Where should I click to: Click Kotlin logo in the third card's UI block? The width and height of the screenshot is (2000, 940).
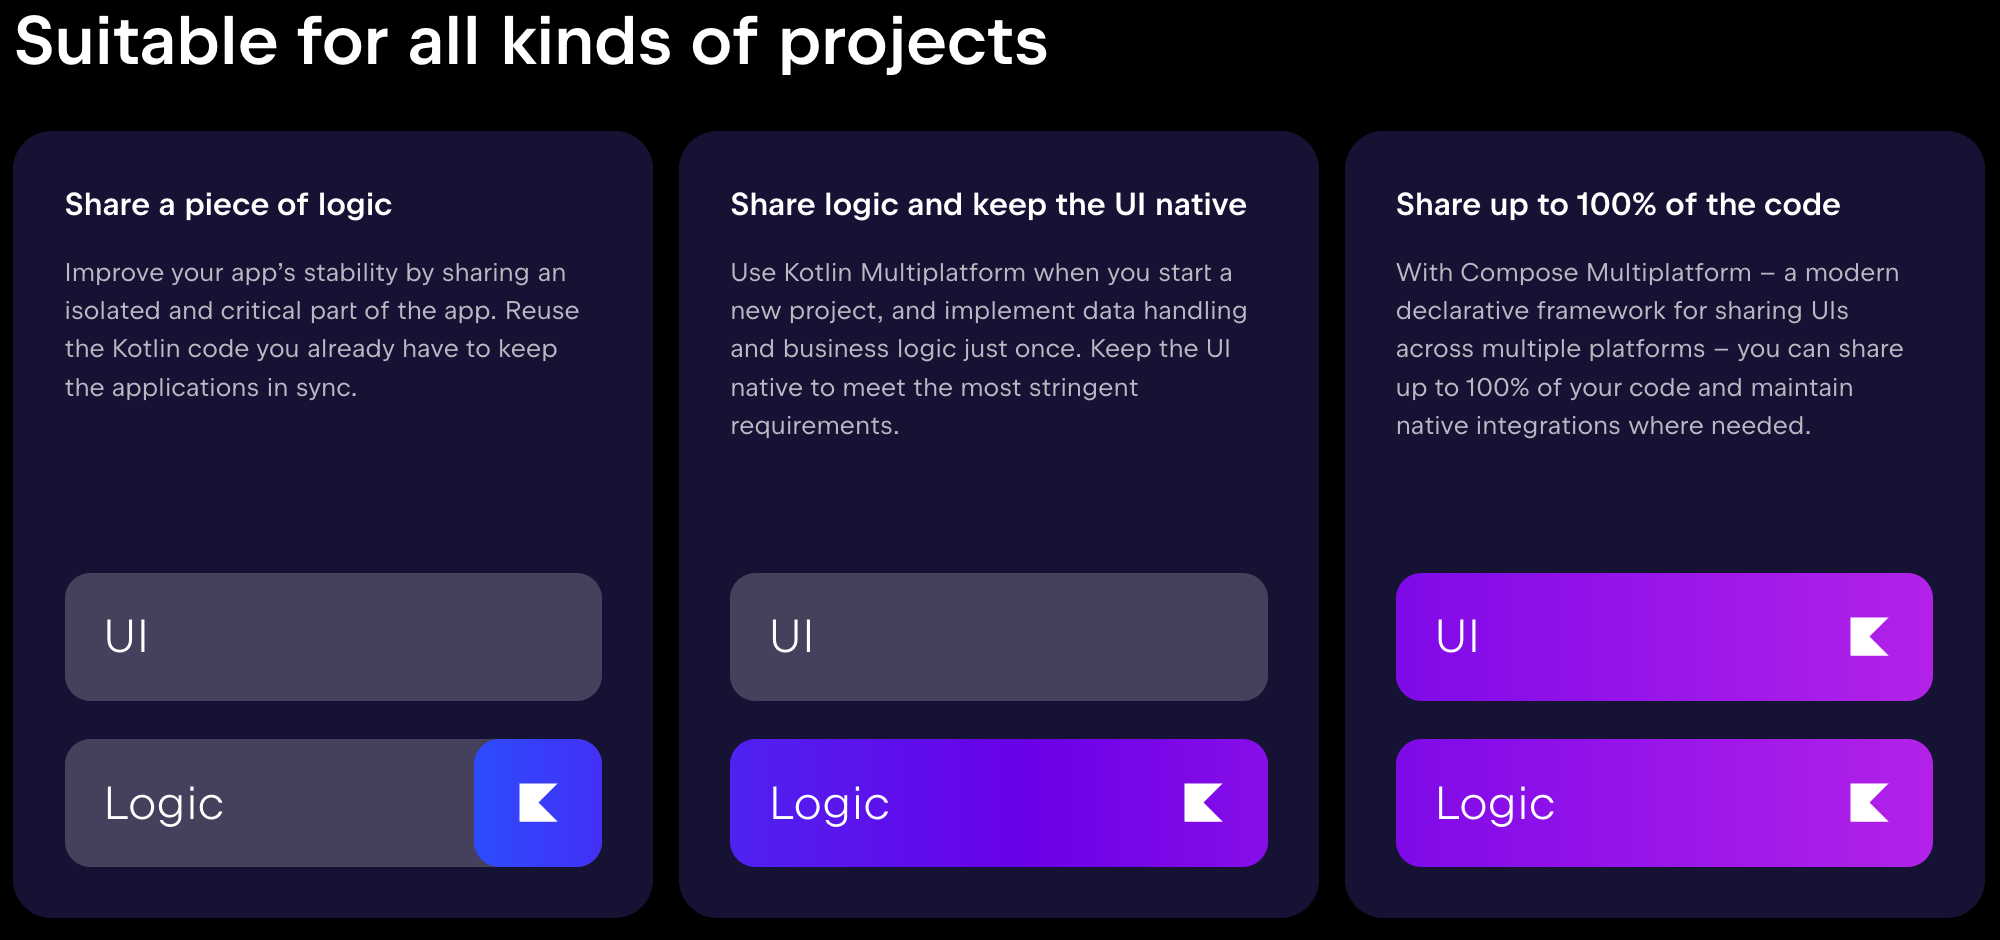tap(1868, 637)
